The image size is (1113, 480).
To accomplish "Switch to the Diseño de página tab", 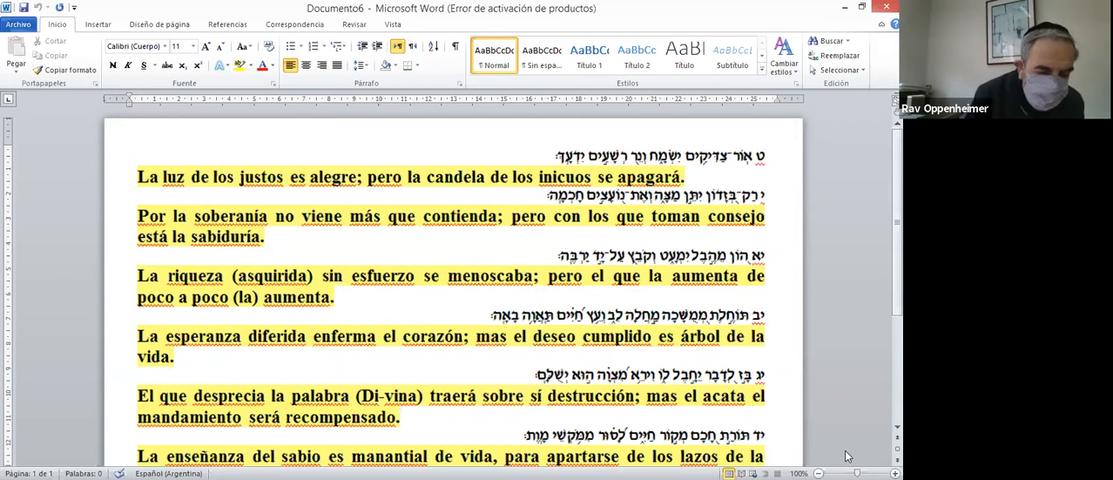I will coord(160,24).
